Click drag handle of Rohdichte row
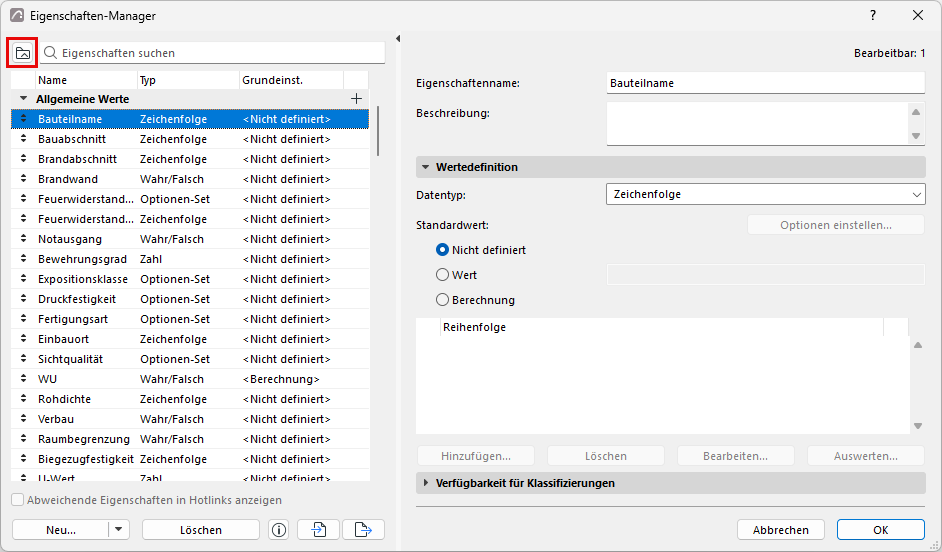This screenshot has width=942, height=552. coord(23,399)
